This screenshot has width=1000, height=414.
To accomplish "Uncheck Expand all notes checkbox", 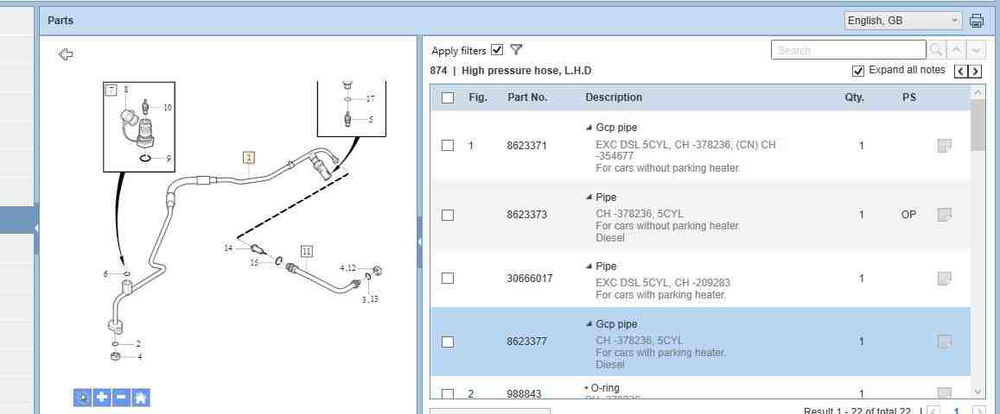I will 858,71.
